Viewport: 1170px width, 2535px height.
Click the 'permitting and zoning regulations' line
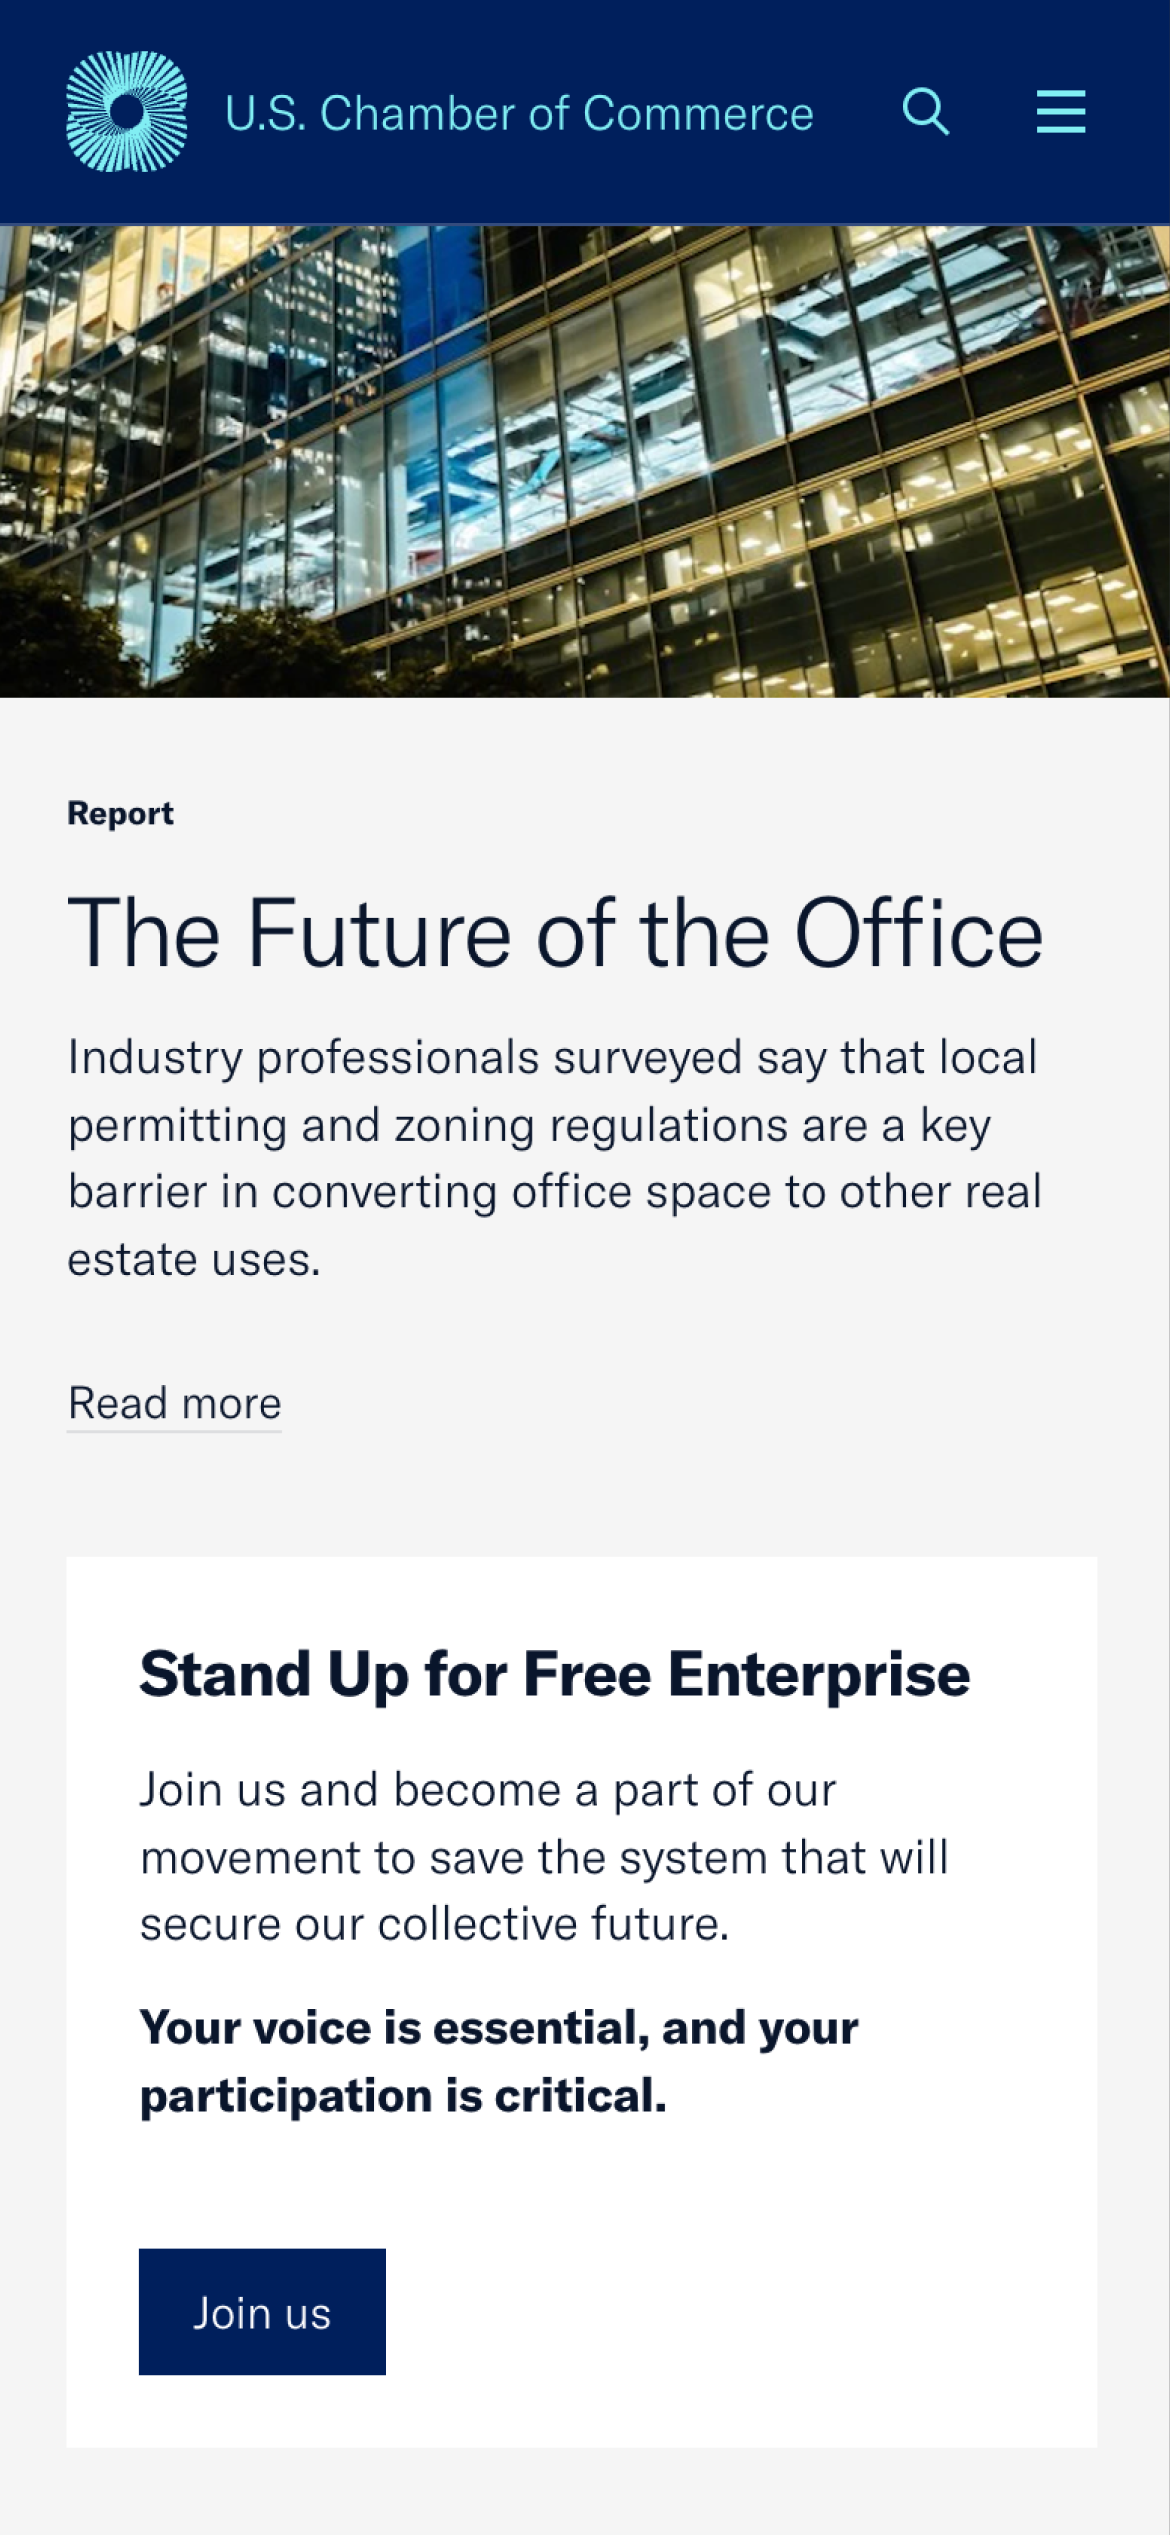[x=529, y=1125]
